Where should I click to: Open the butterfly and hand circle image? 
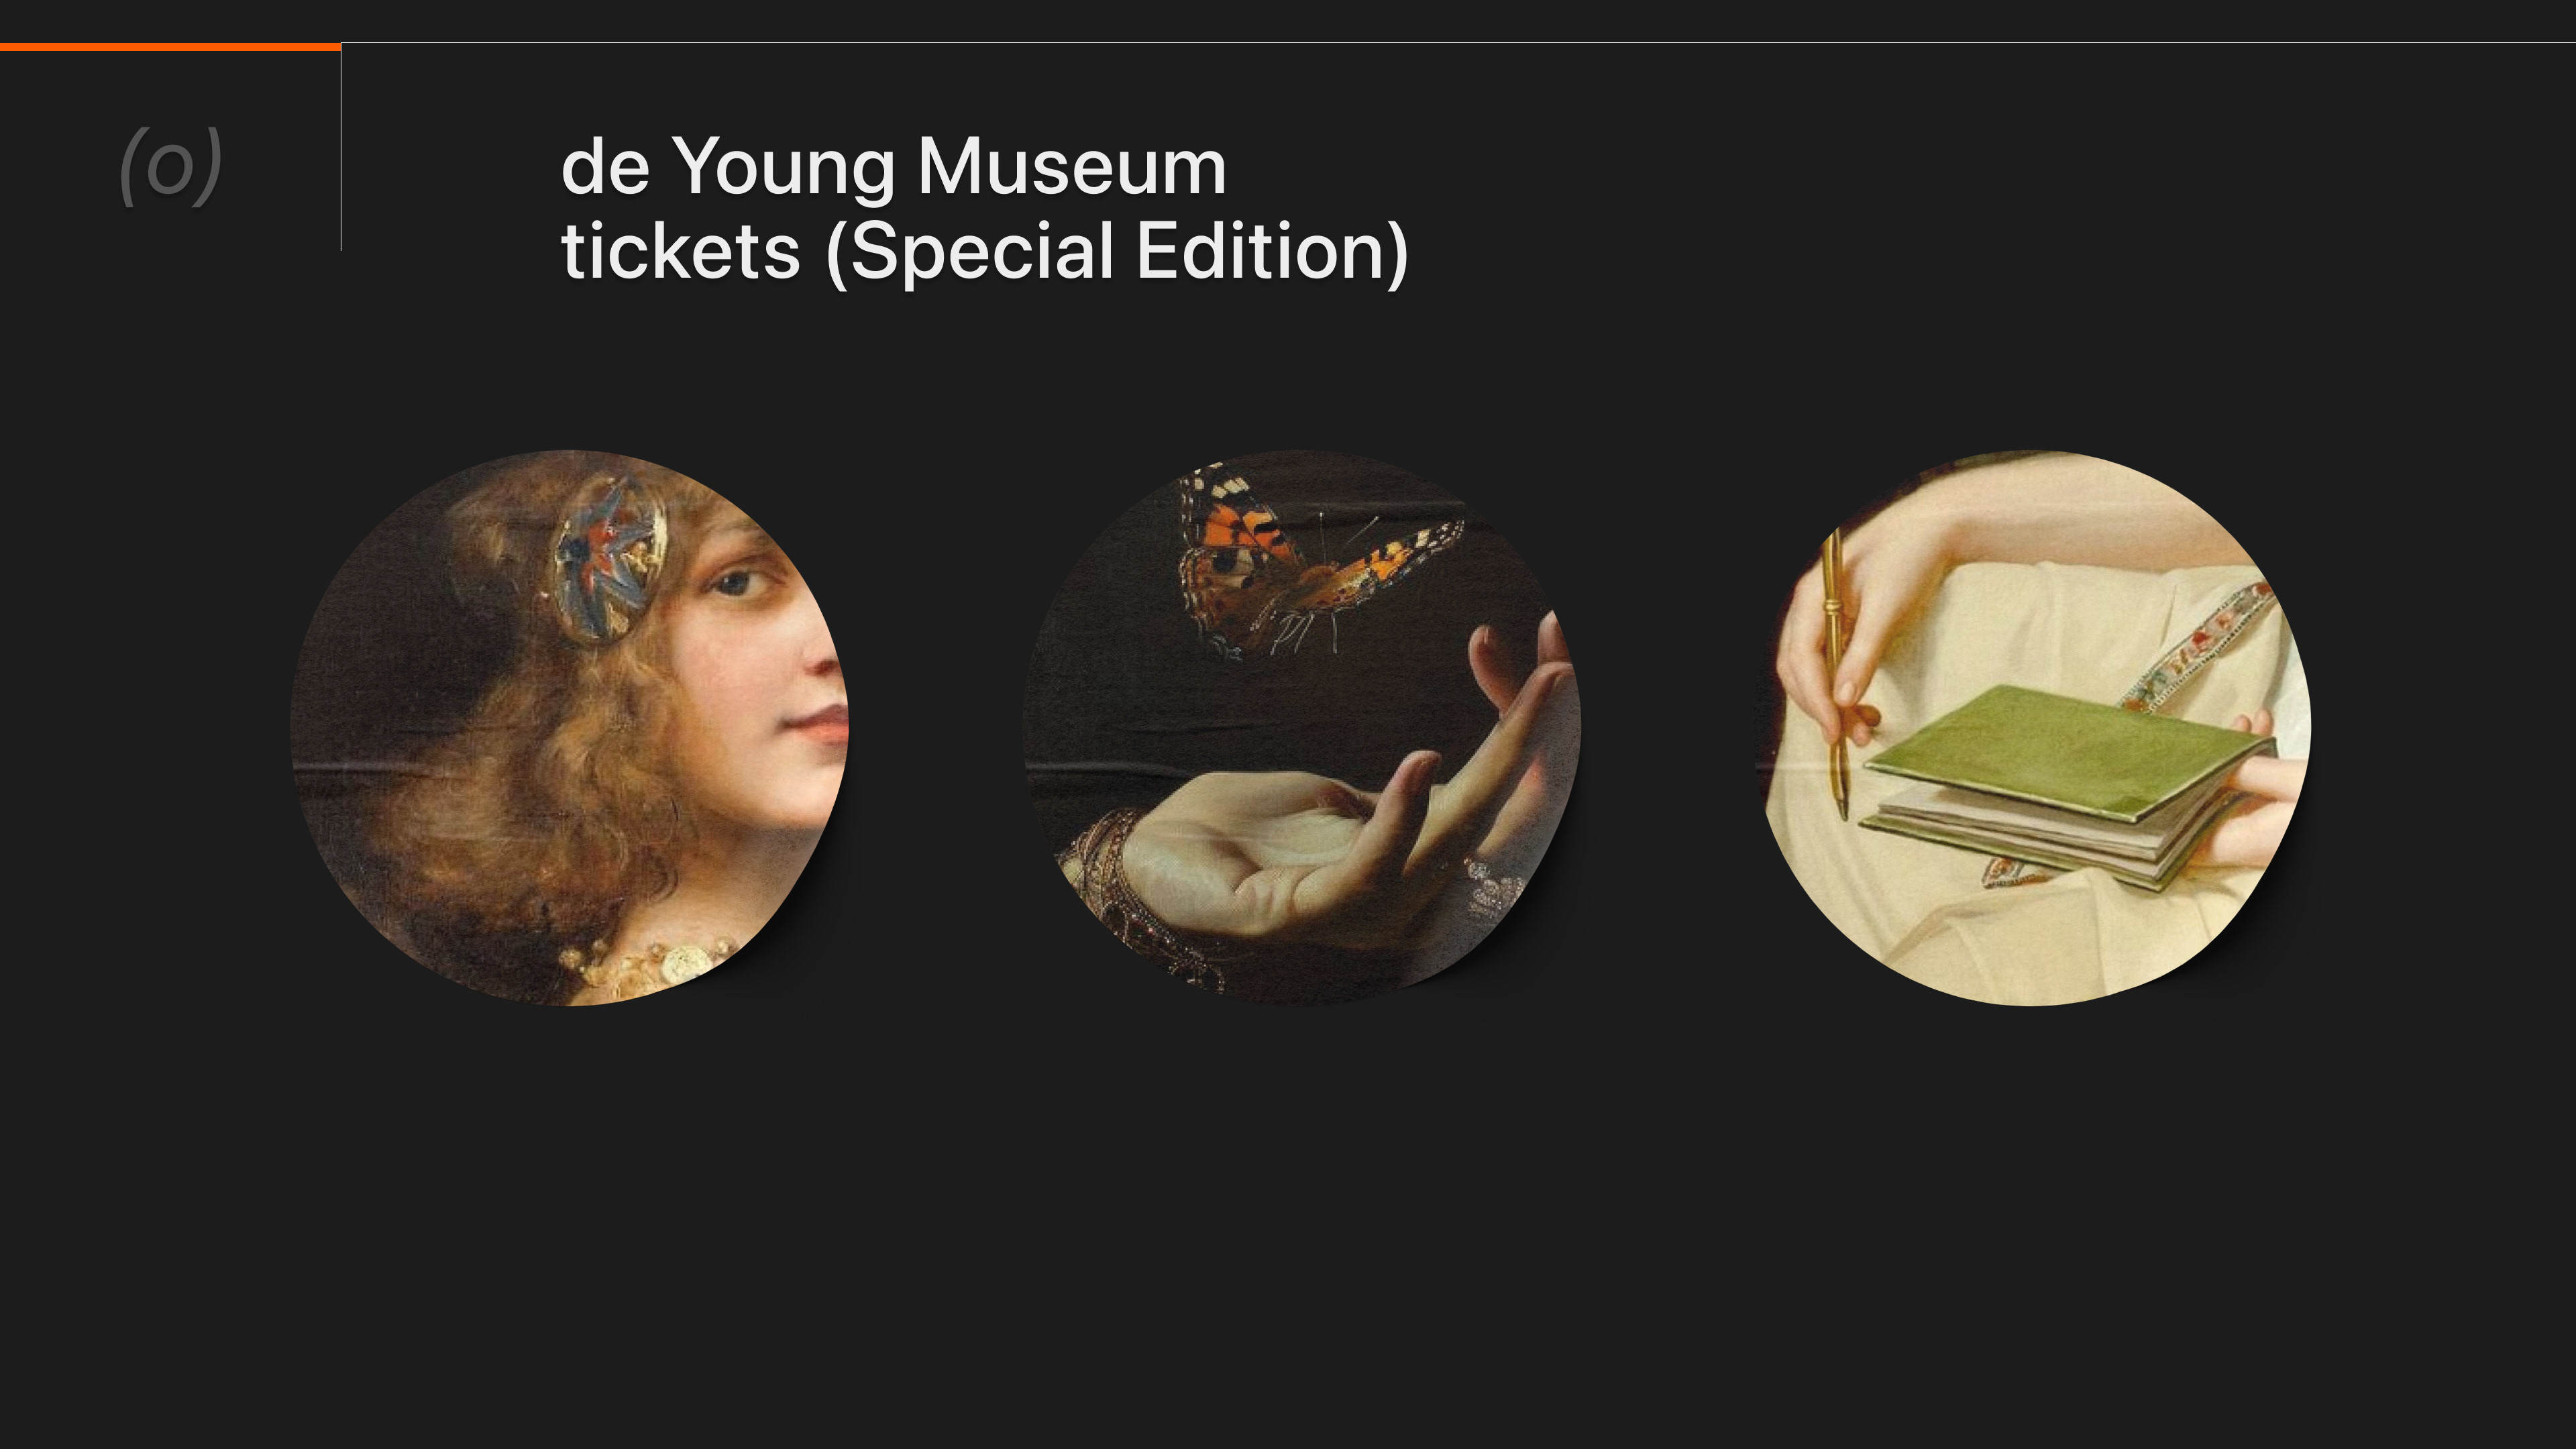1302,728
